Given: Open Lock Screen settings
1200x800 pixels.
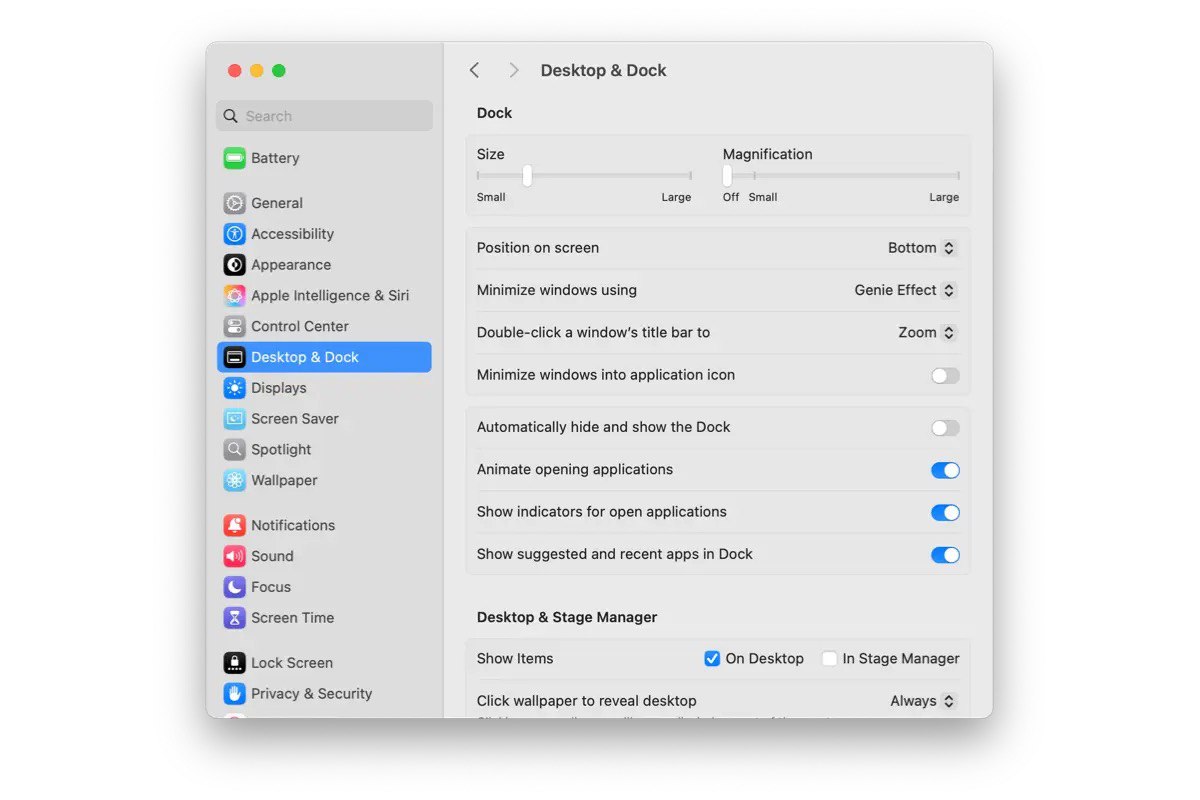Looking at the screenshot, I should tap(324, 663).
